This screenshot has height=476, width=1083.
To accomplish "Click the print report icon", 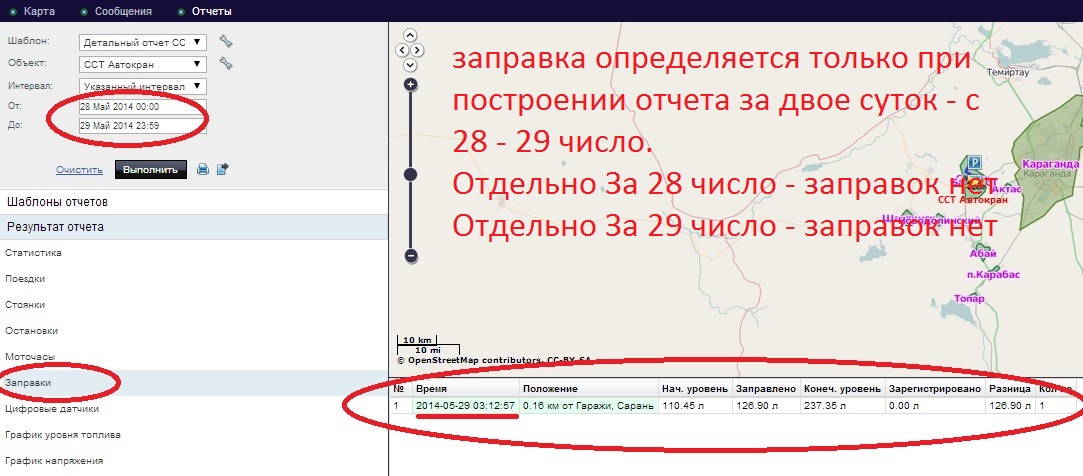I will [x=203, y=169].
